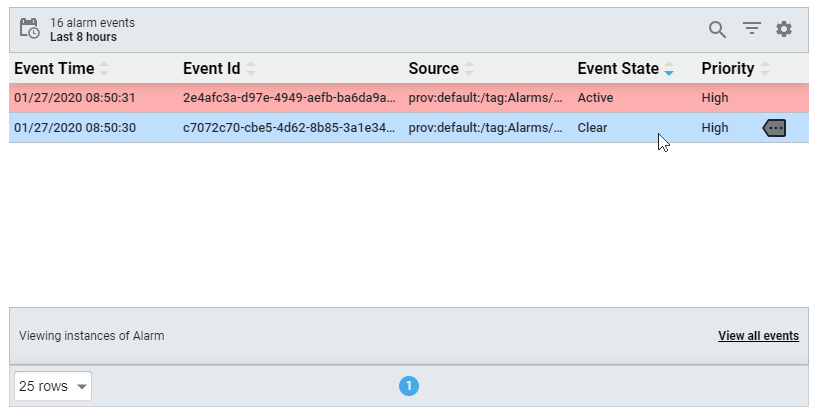
Task: Sort by Event Id arrows
Action: [x=251, y=69]
